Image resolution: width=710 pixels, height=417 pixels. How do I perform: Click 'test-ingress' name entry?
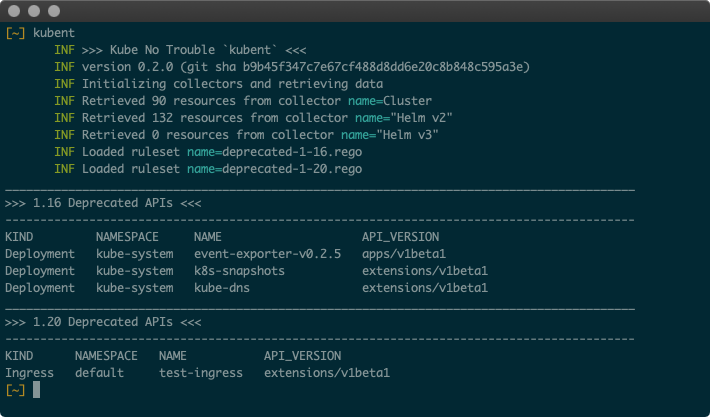point(201,373)
